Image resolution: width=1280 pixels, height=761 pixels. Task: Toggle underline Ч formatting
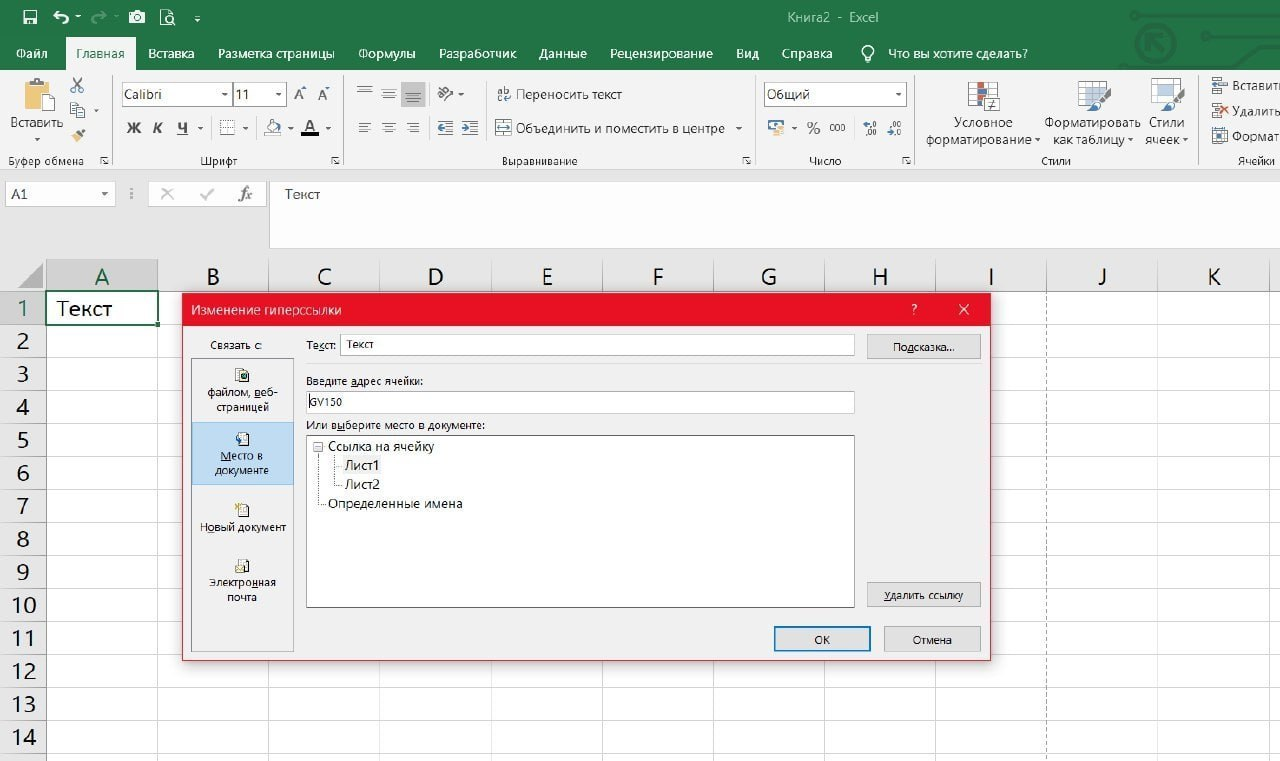click(182, 128)
